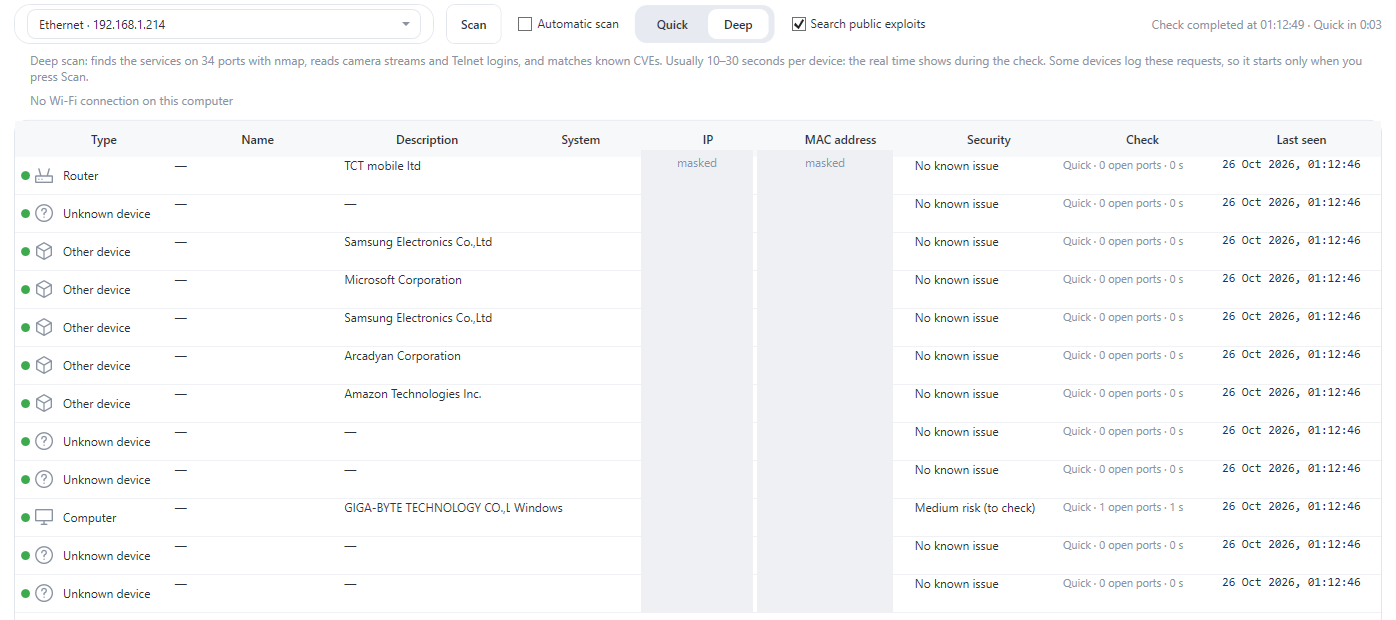
Task: Click GIGA-BYTE TECHNOLOGY CO.,L description
Action: (x=428, y=508)
